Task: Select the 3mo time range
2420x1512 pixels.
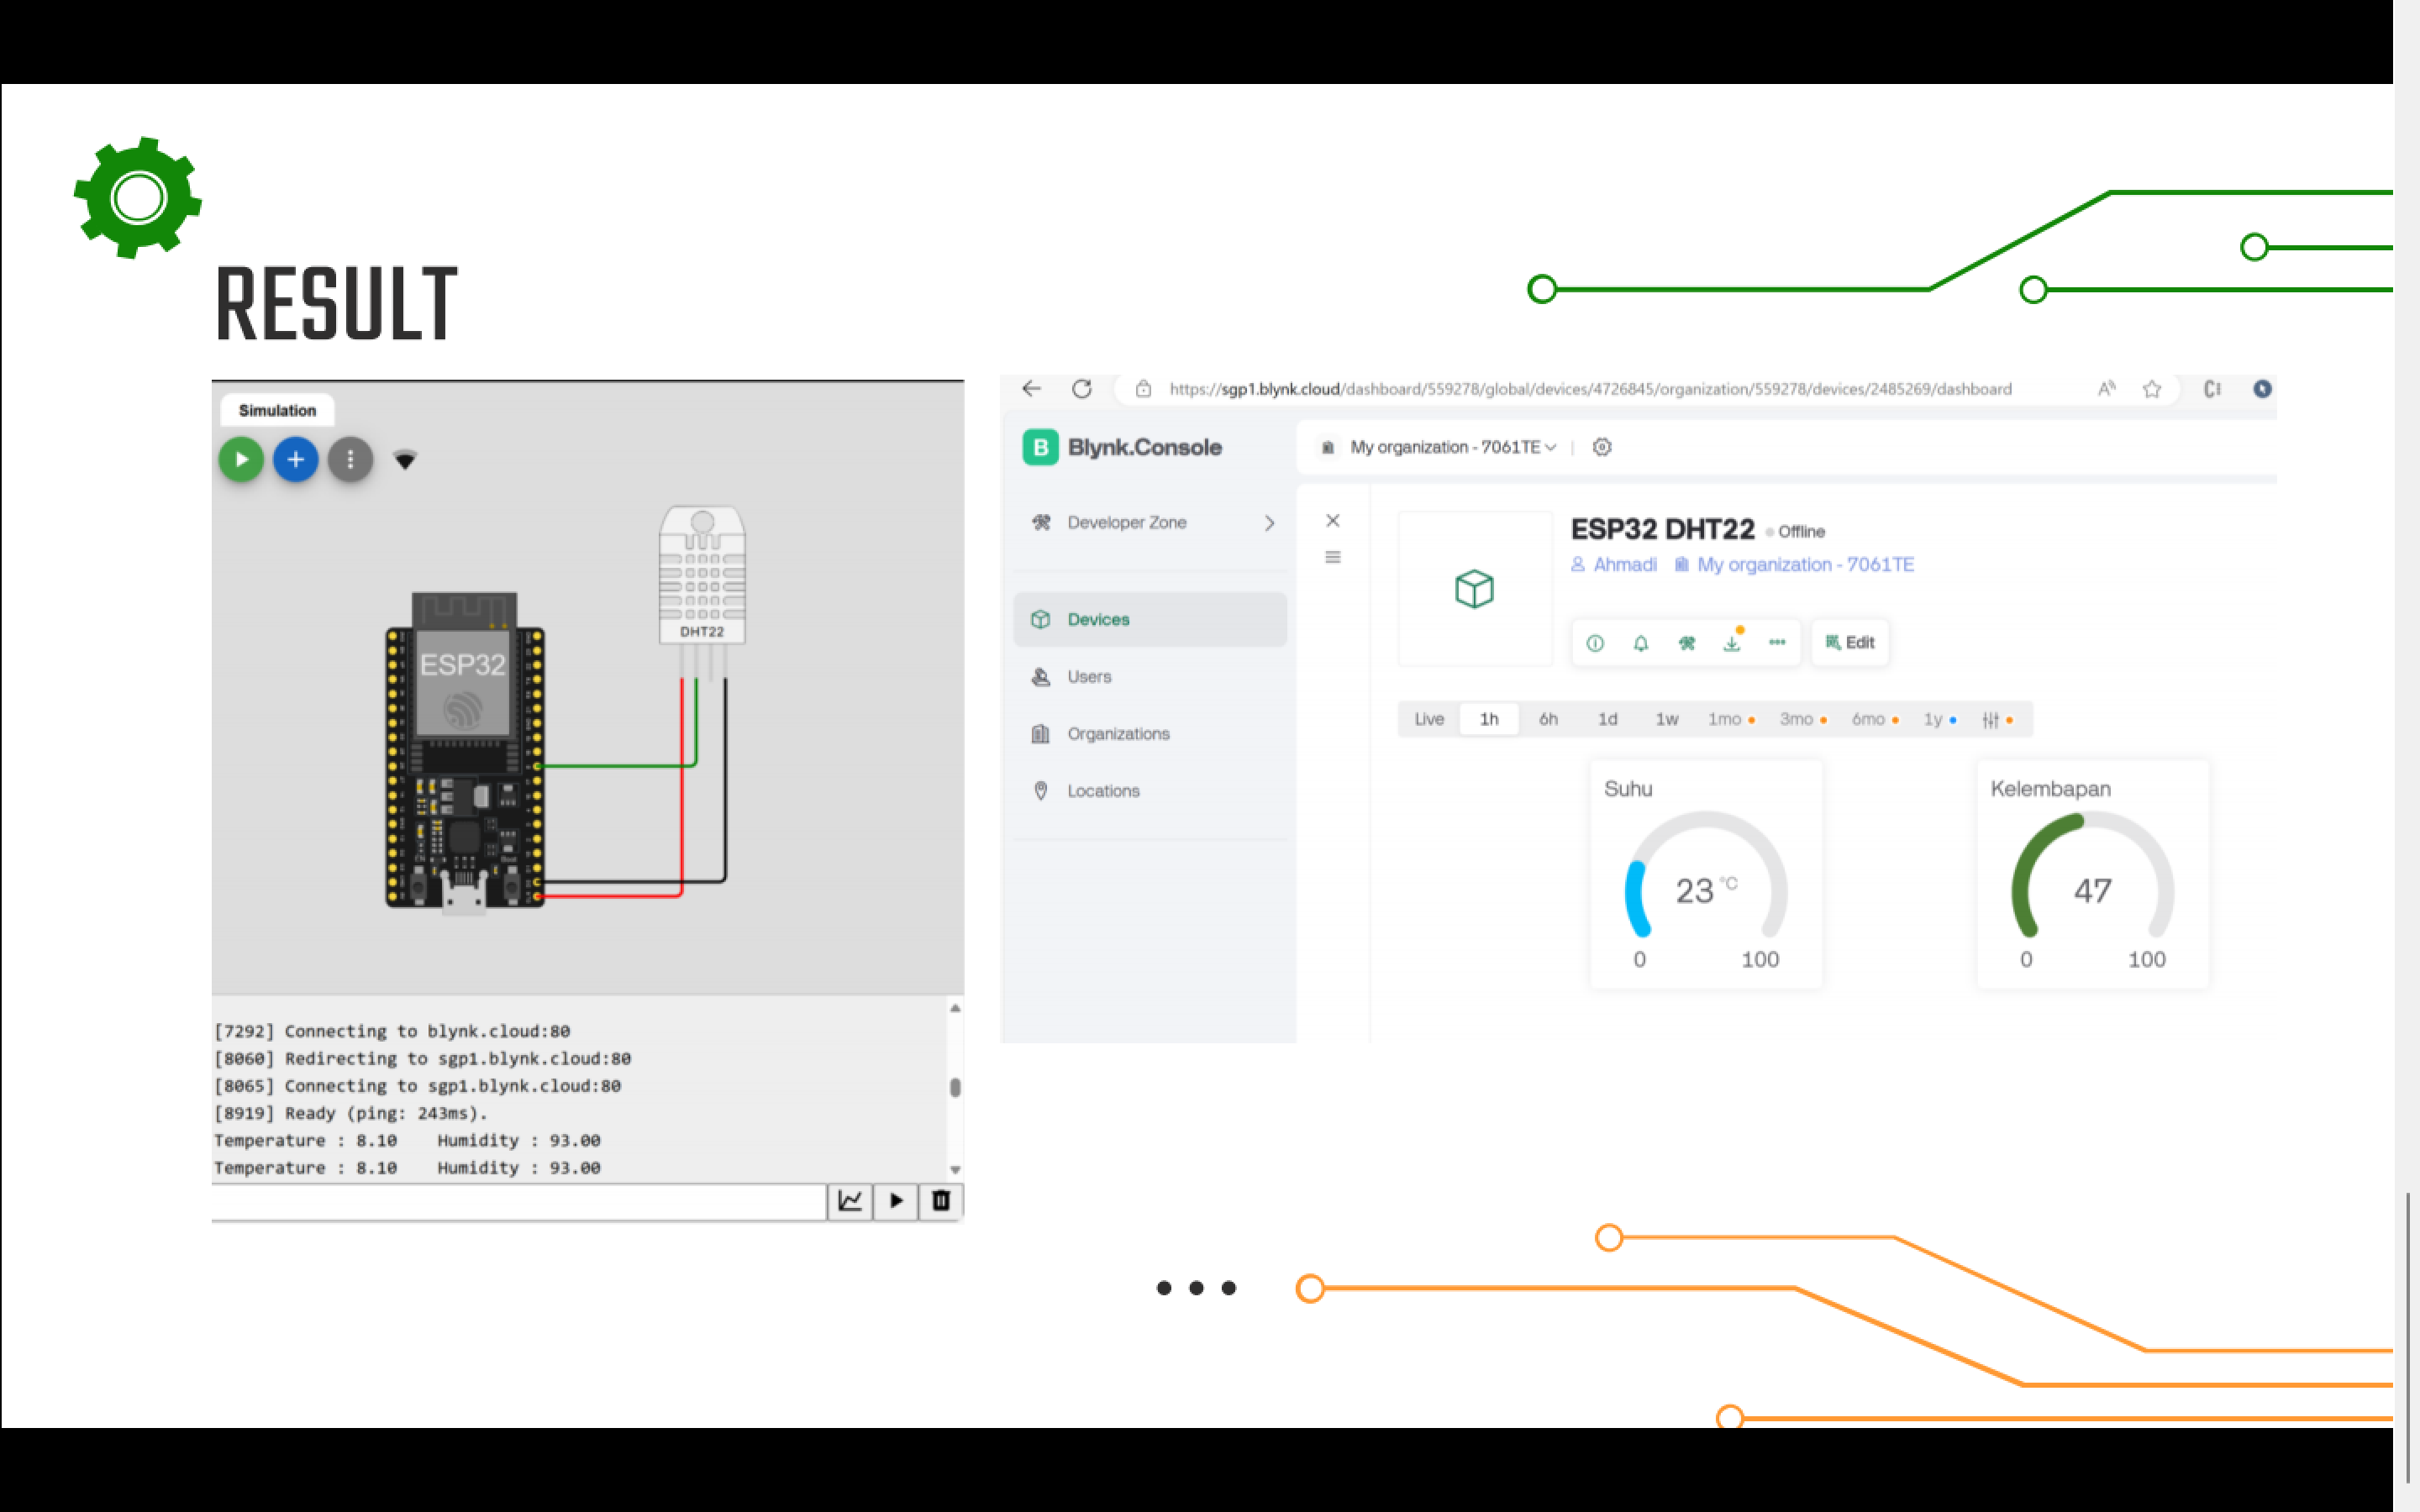Action: pos(1803,719)
